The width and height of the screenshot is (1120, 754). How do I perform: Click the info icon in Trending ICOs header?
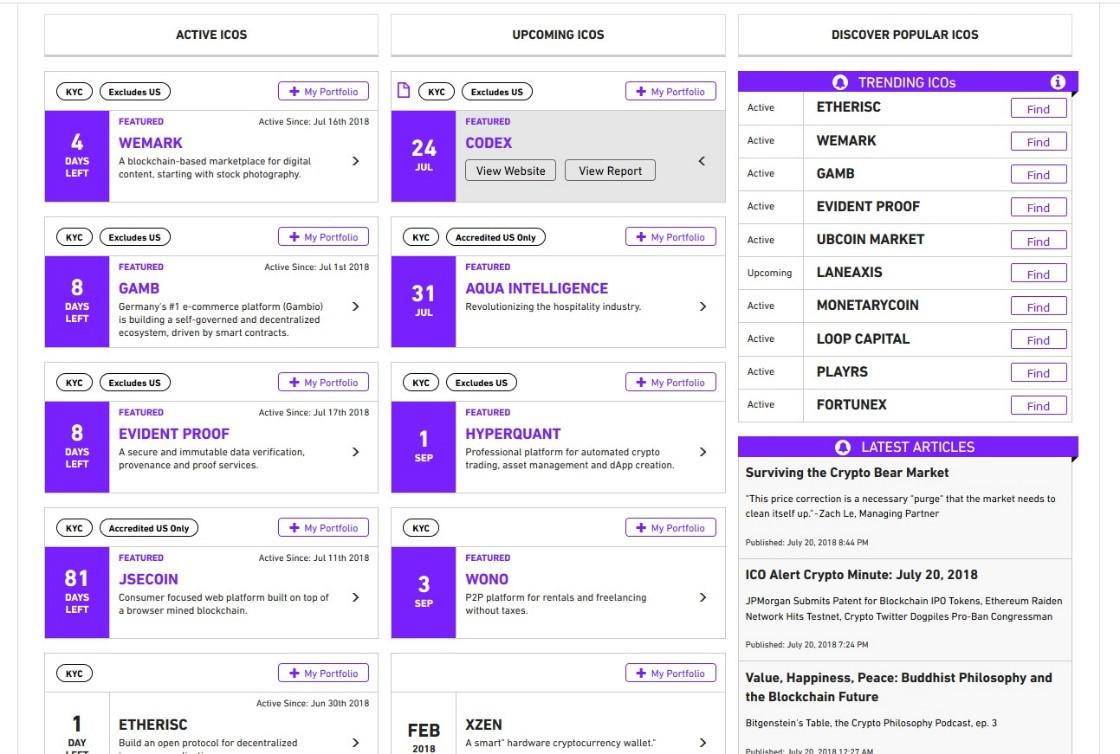1057,82
